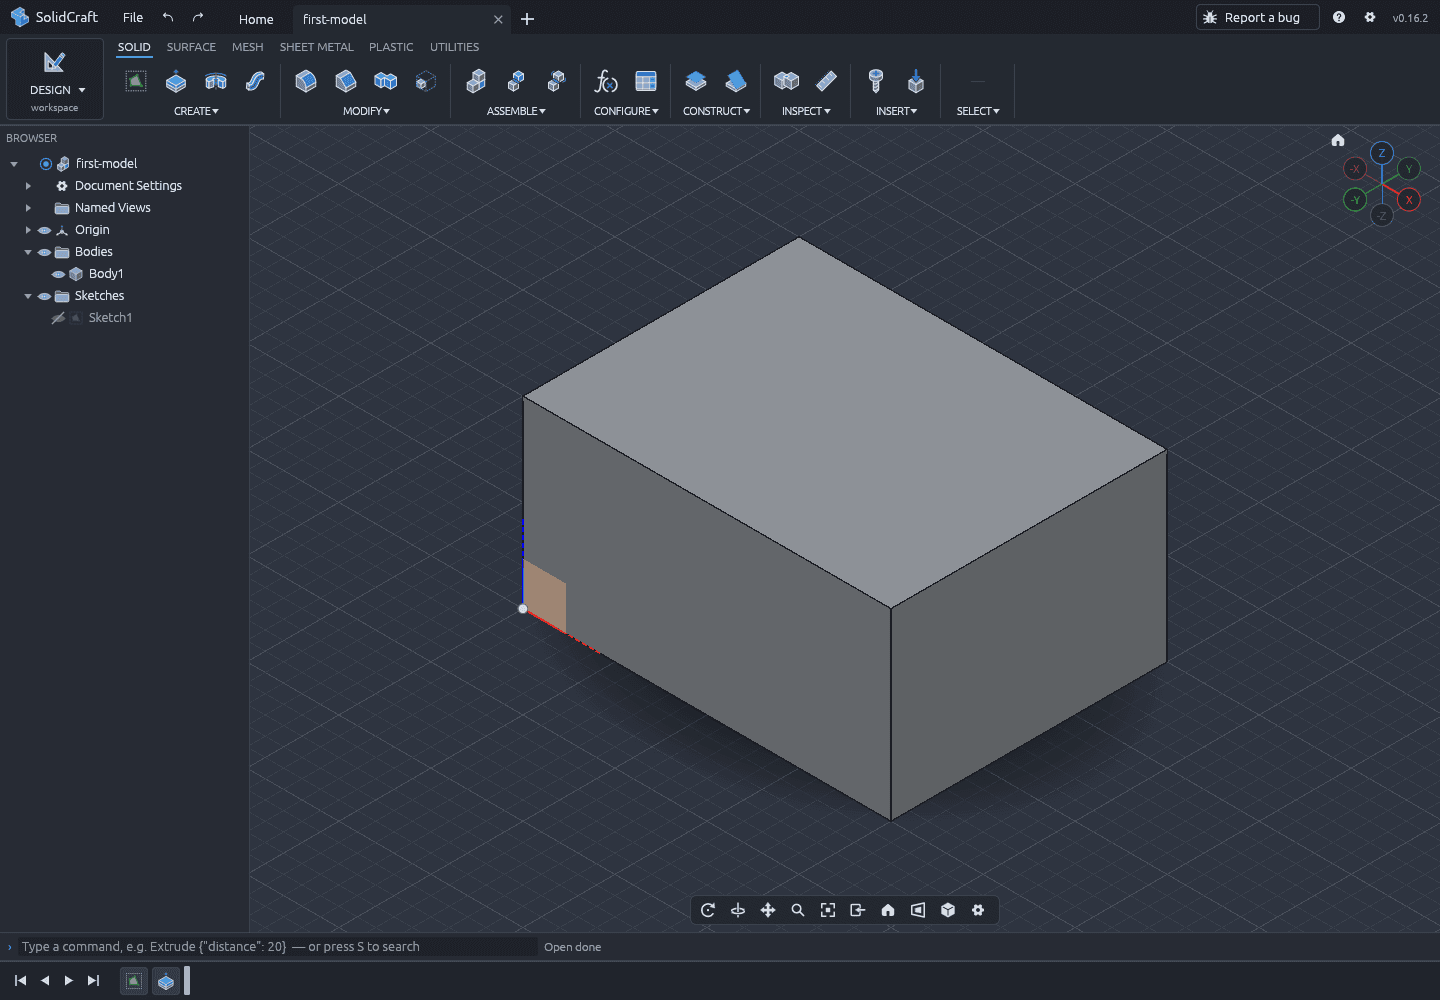Click the insert fastener screw icon
Viewport: 1440px width, 1000px height.
[876, 81]
